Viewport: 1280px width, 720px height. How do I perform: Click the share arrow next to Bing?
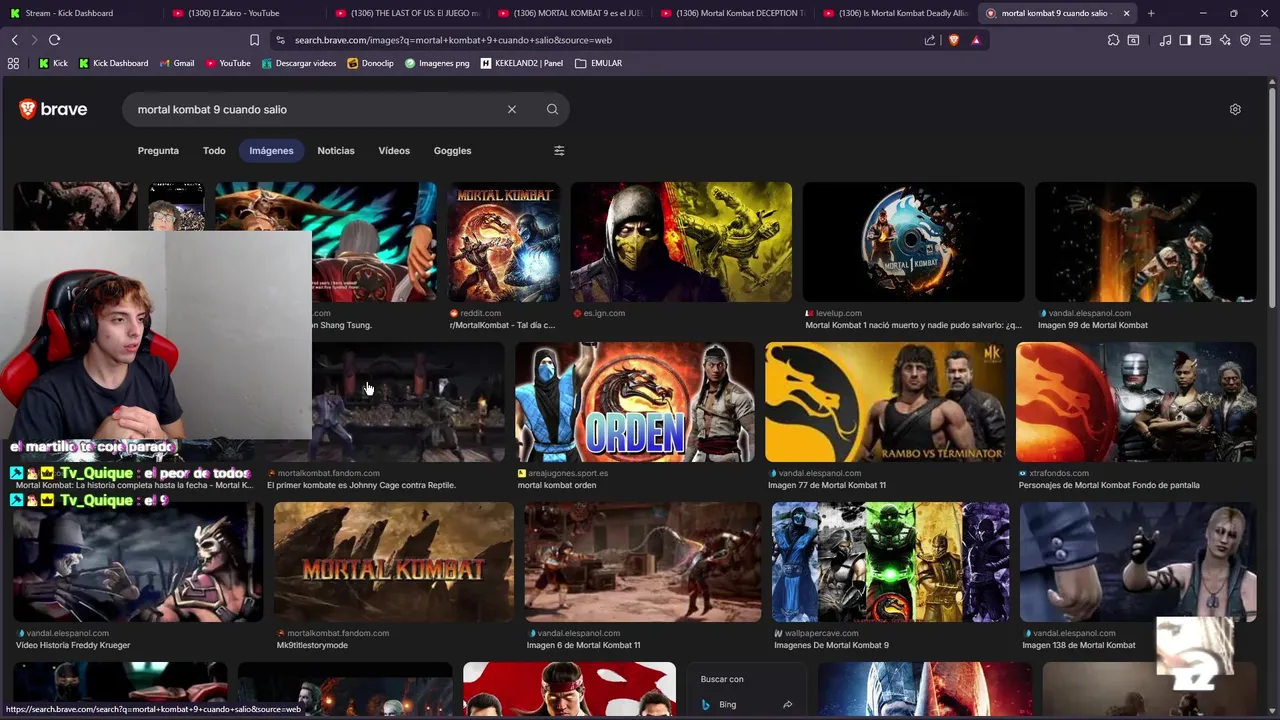click(x=787, y=704)
